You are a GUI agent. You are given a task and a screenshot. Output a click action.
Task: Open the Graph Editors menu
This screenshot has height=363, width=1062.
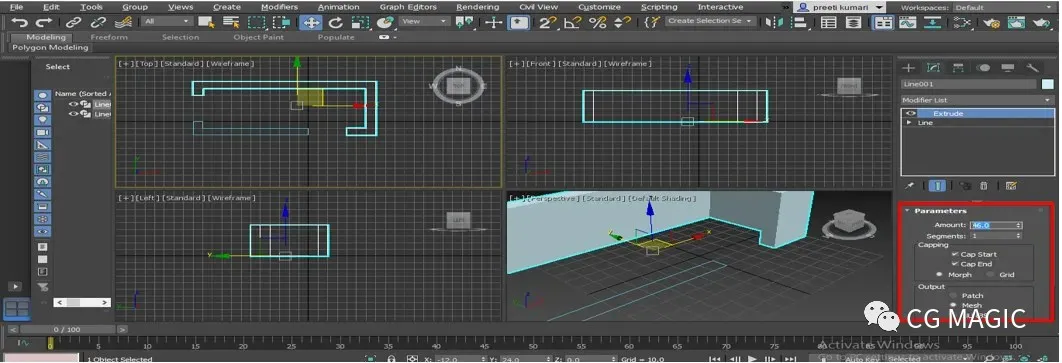(x=408, y=7)
